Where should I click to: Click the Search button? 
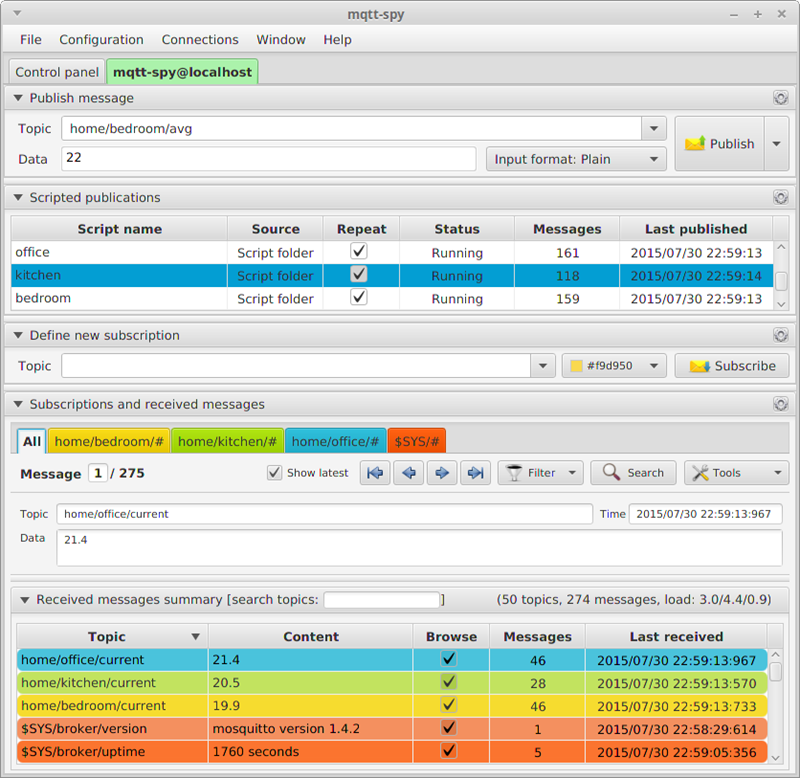click(633, 473)
